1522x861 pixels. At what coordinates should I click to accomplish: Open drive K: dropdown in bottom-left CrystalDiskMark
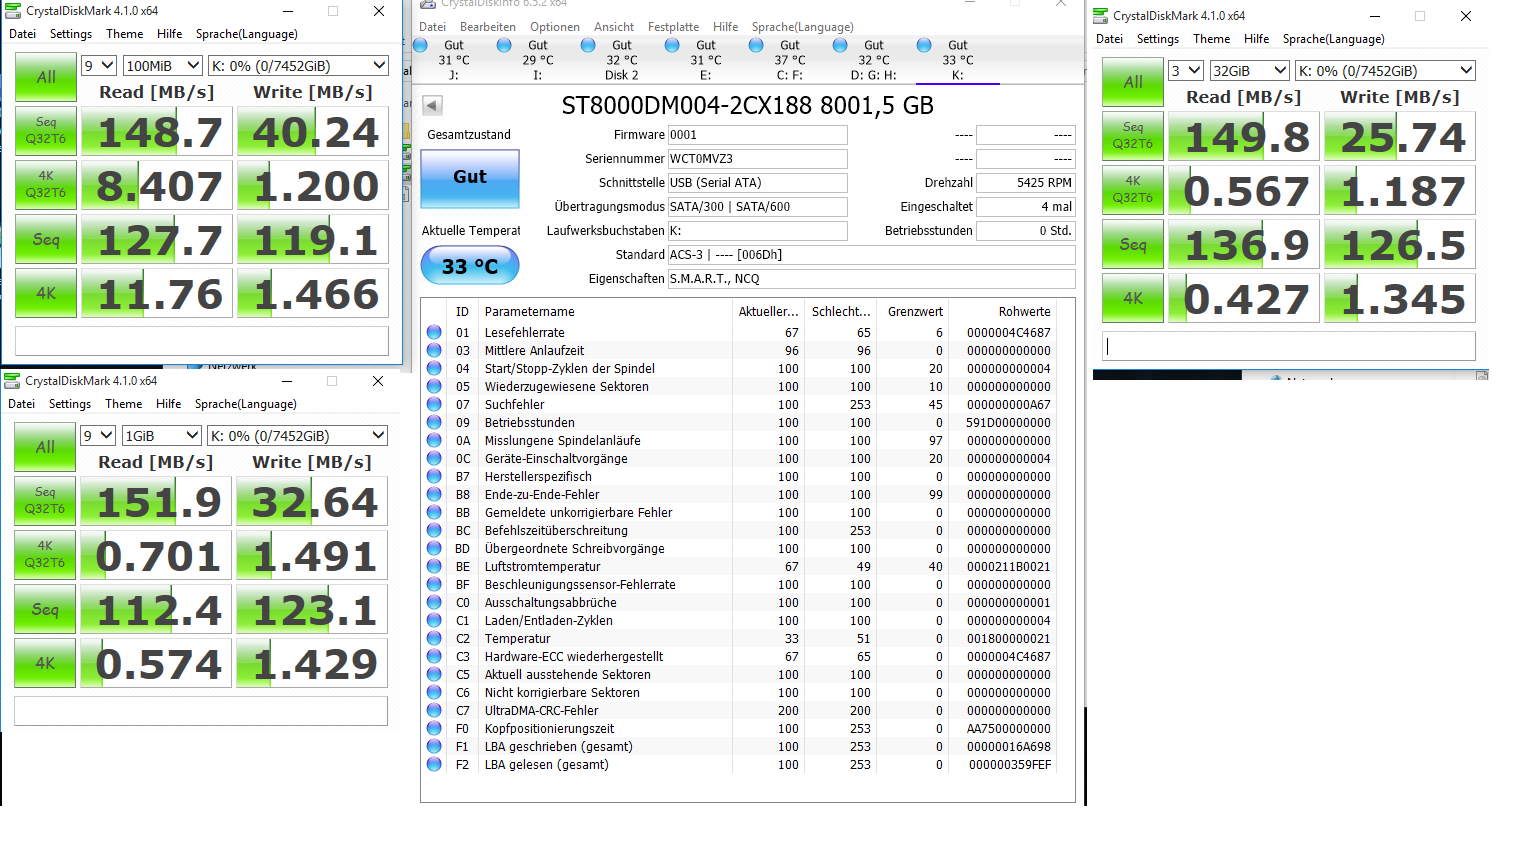coord(297,436)
